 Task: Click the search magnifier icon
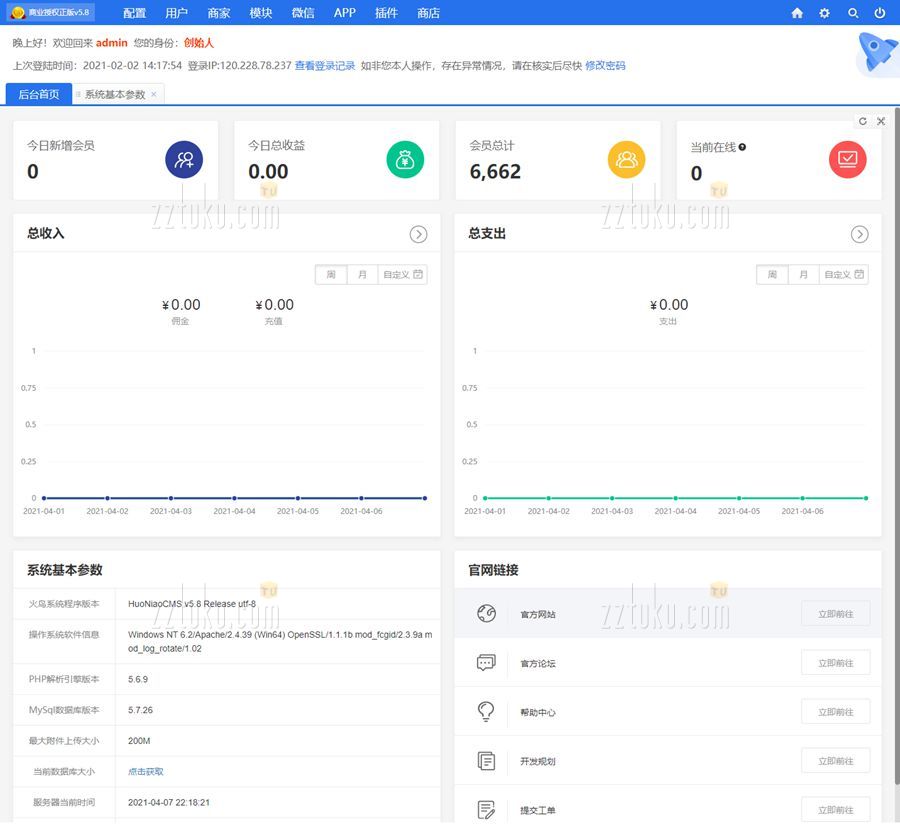pyautogui.click(x=853, y=13)
